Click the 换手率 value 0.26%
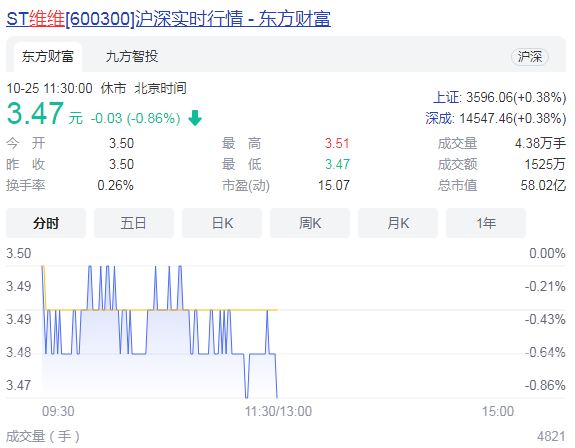Image resolution: width=575 pixels, height=448 pixels. coord(116,186)
